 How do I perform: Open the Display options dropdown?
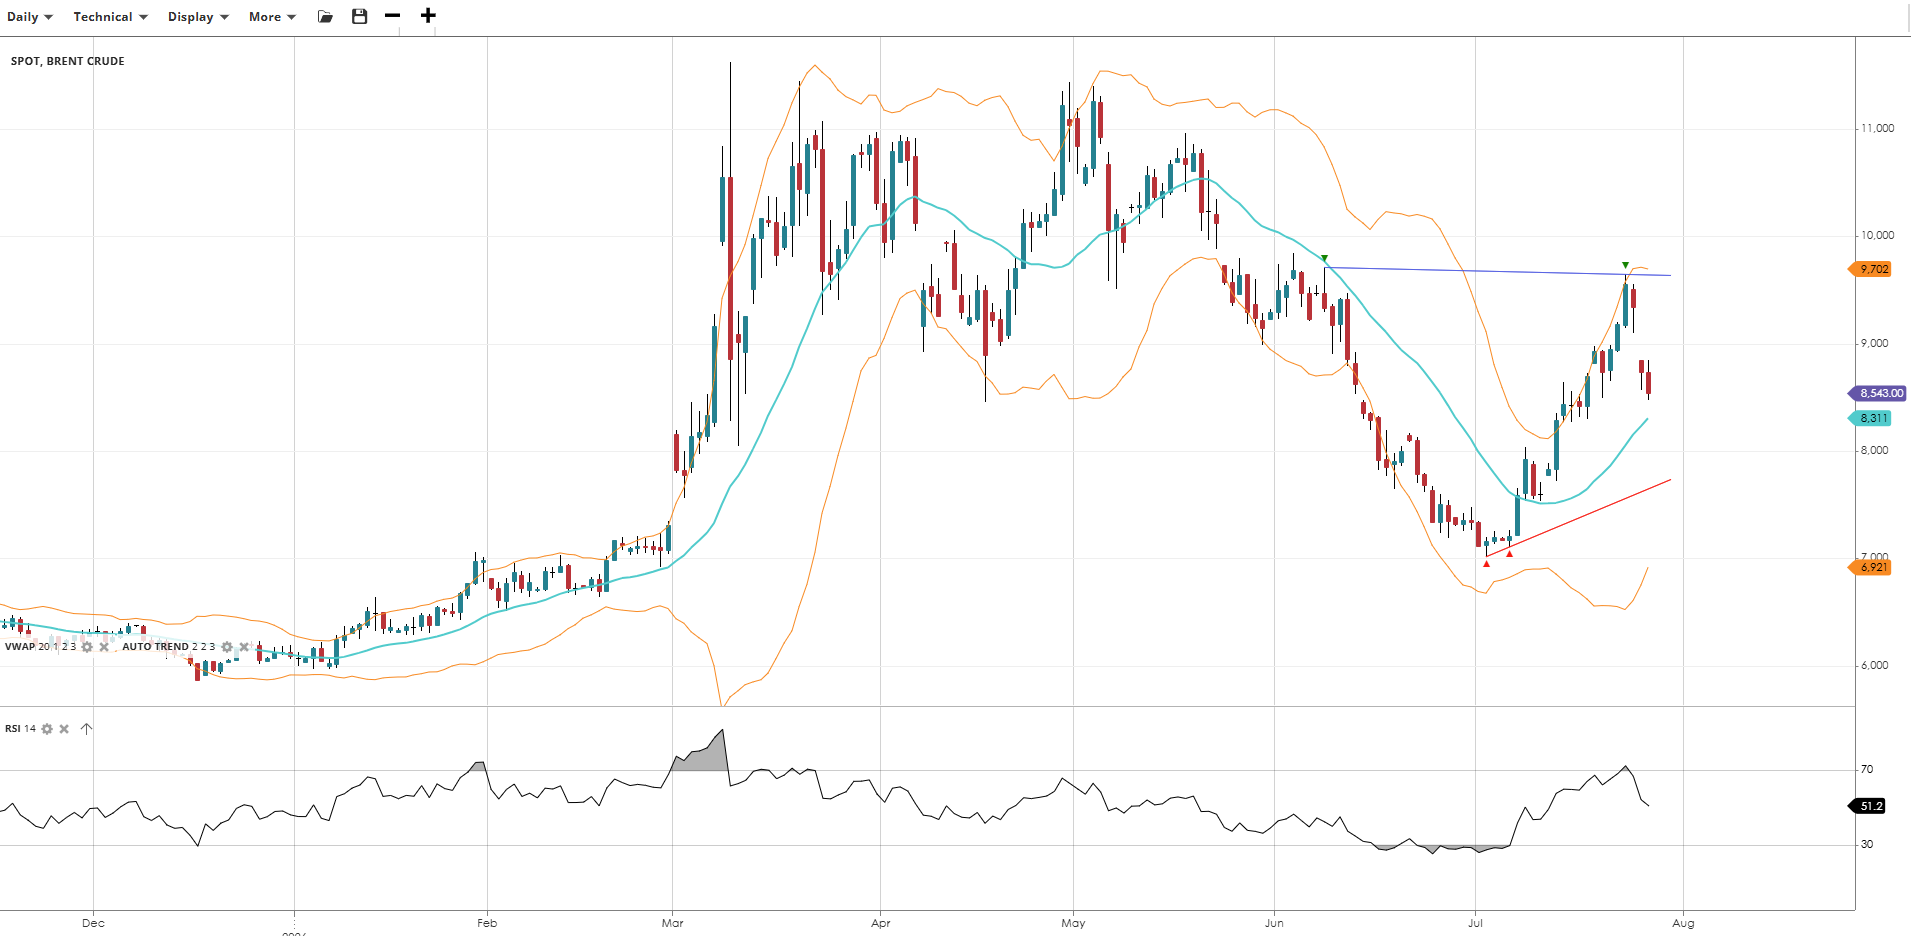198,17
